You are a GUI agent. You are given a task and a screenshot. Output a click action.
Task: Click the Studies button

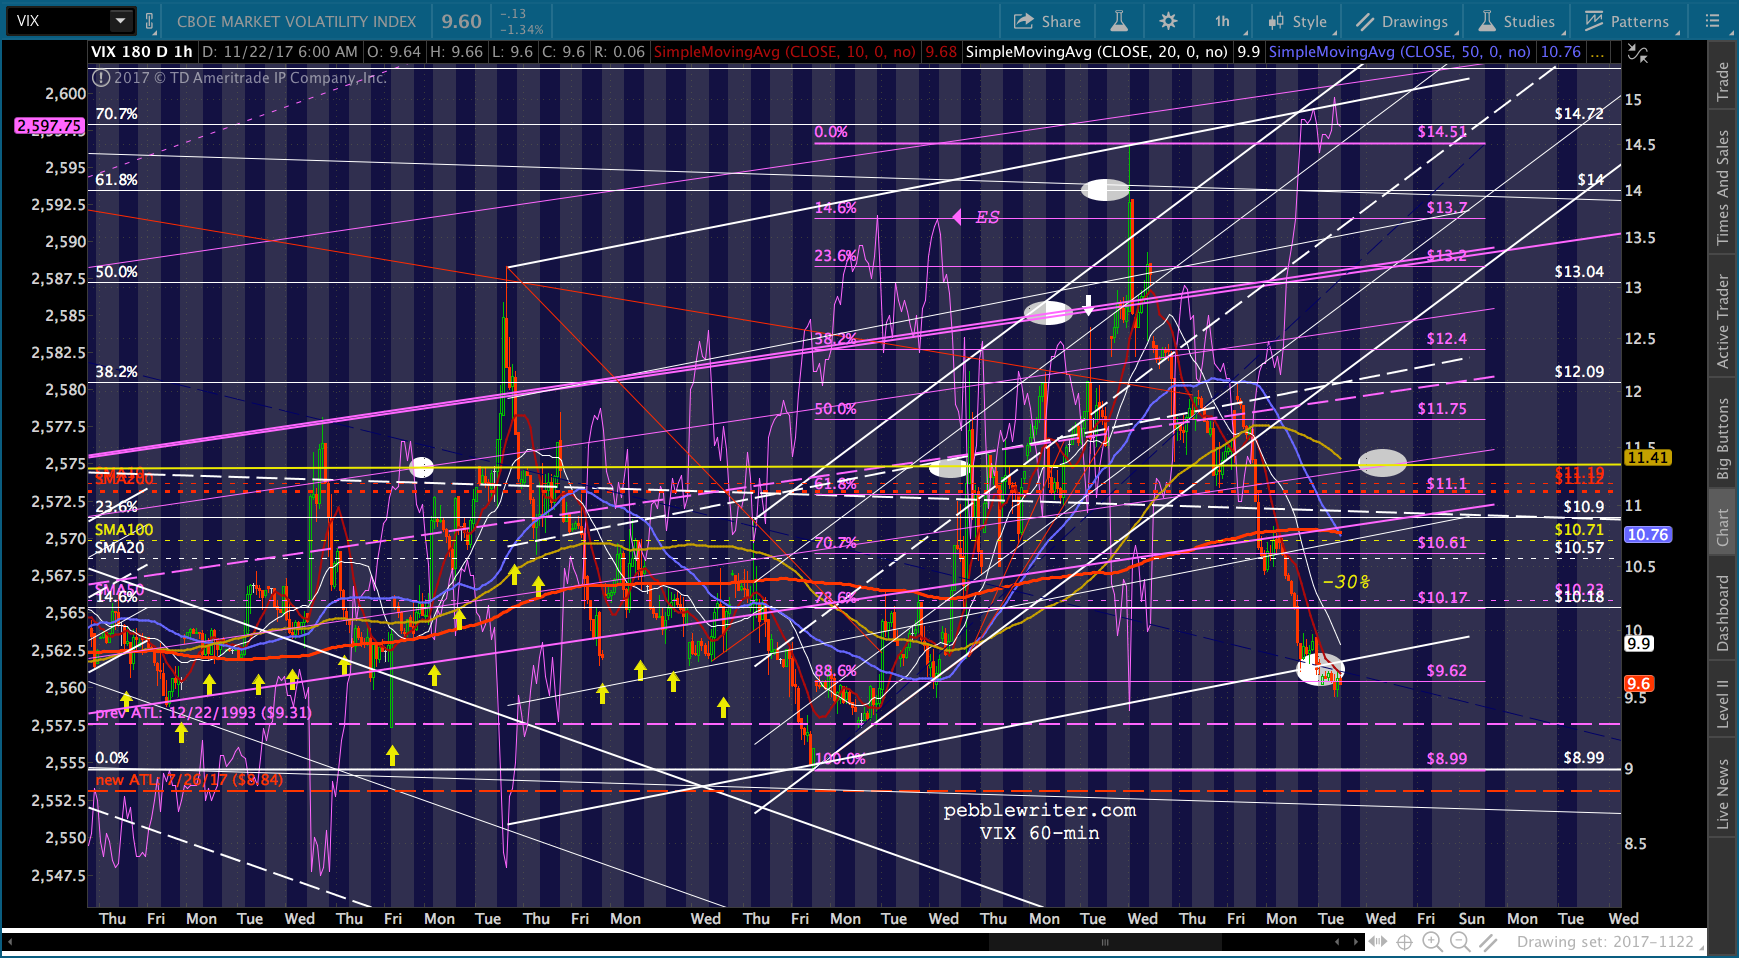(x=1517, y=21)
